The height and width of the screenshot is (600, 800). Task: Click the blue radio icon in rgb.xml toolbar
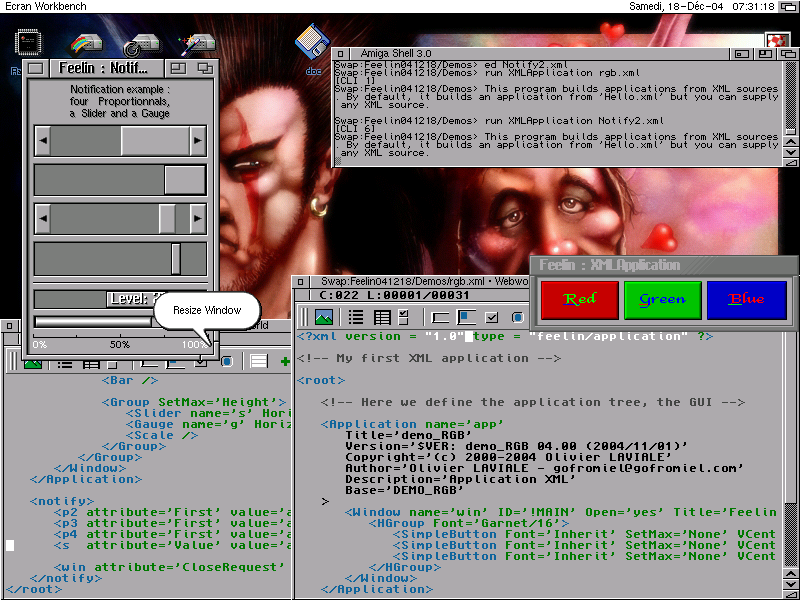tap(518, 317)
